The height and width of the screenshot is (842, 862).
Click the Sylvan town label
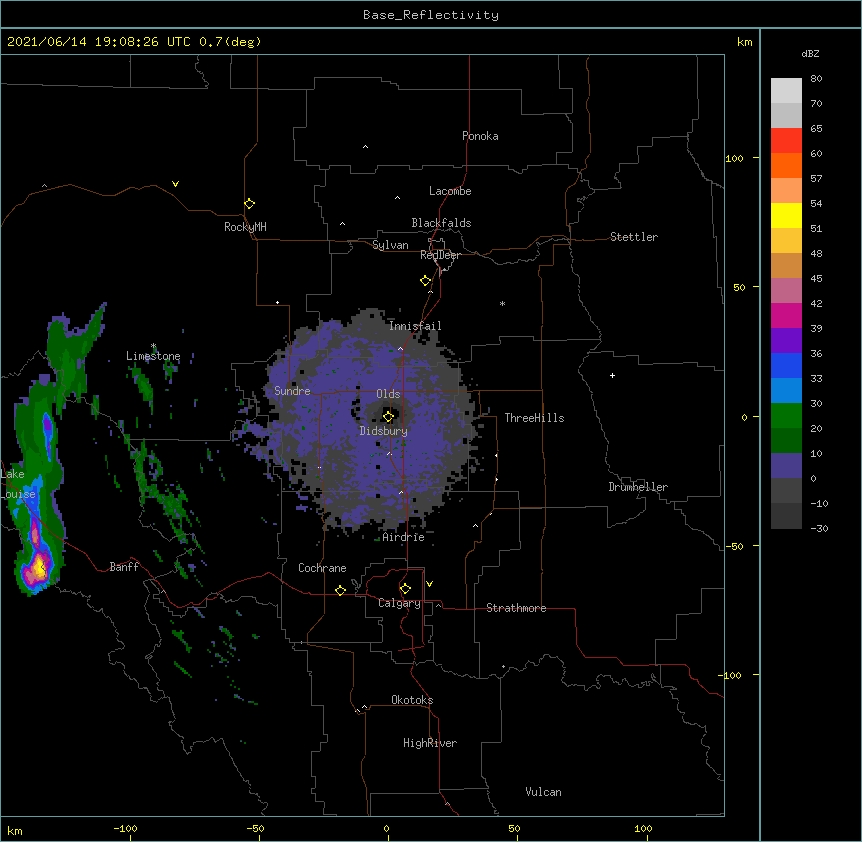pos(390,245)
